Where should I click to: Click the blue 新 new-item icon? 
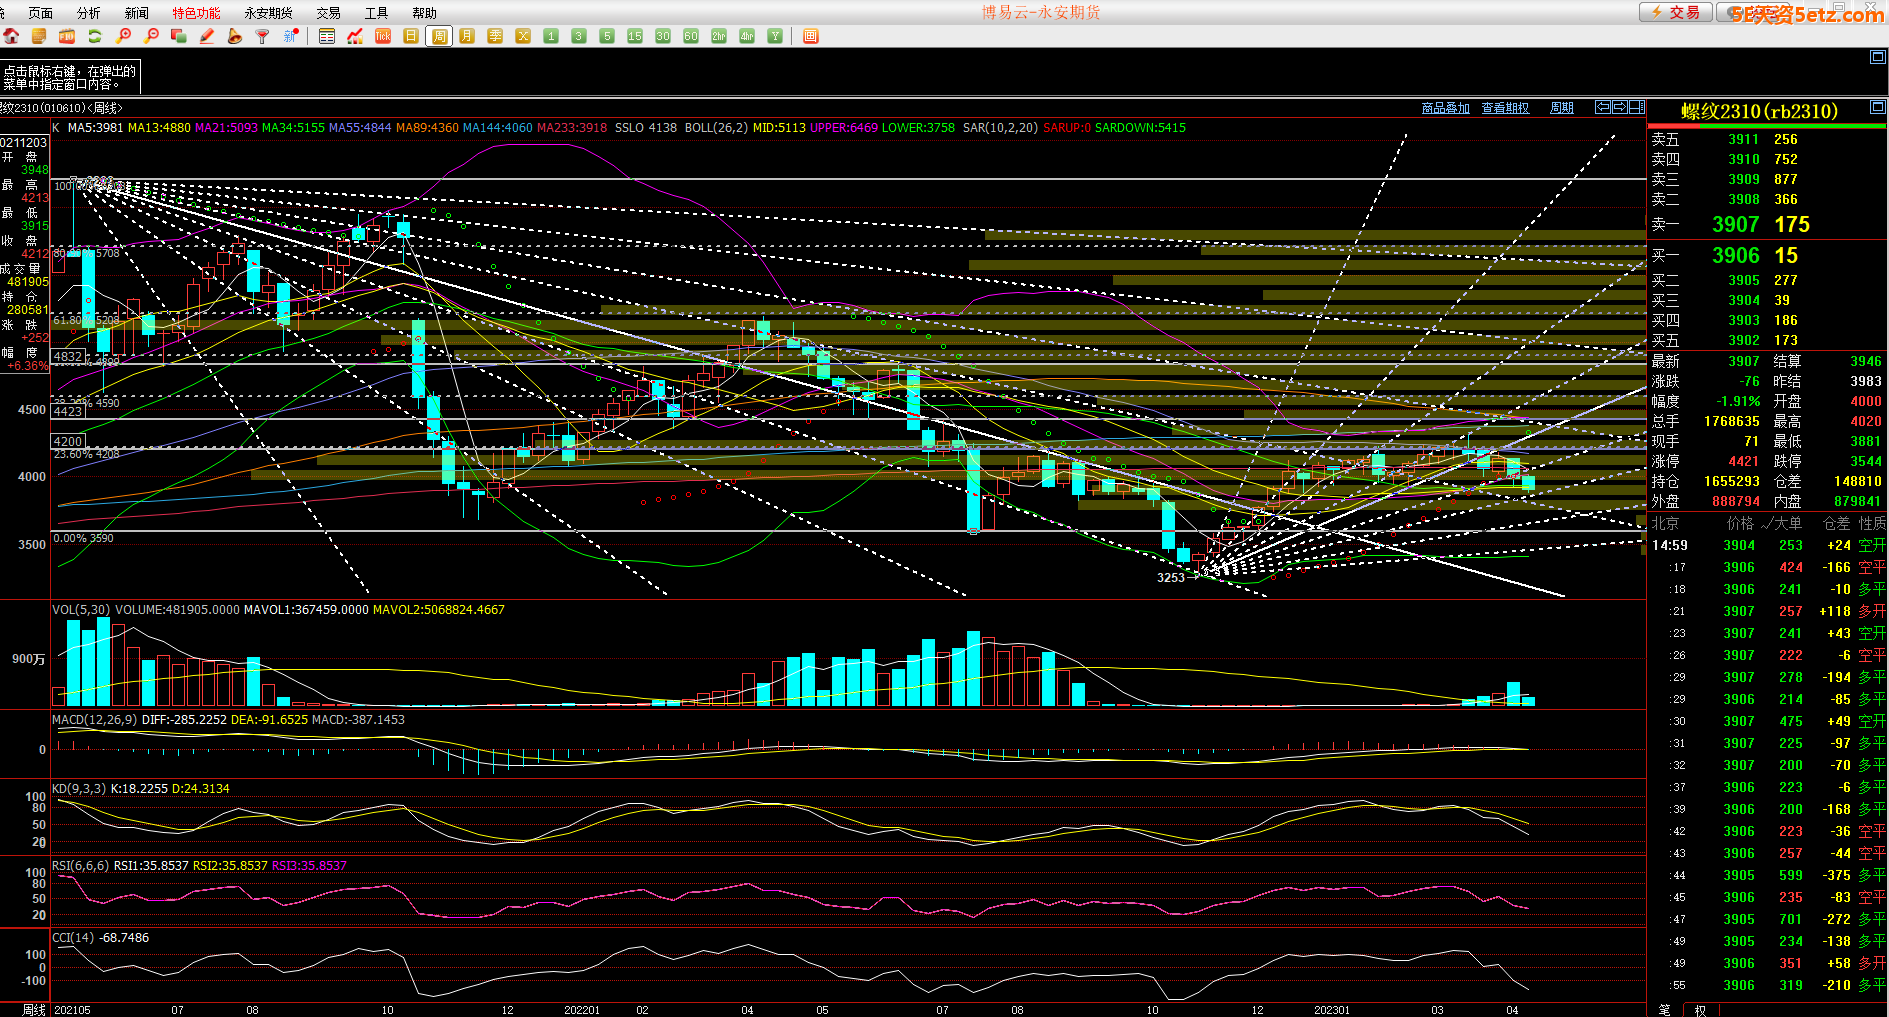tap(291, 36)
